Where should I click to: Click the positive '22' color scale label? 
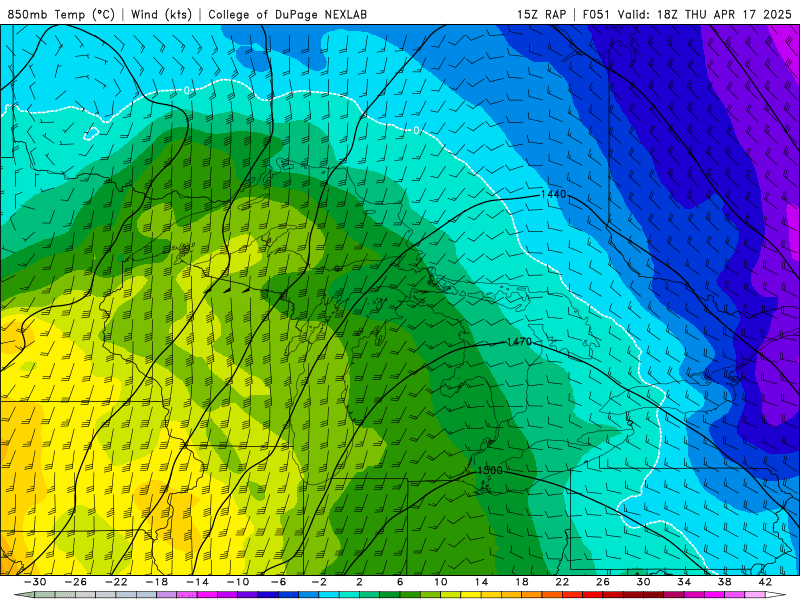(562, 582)
